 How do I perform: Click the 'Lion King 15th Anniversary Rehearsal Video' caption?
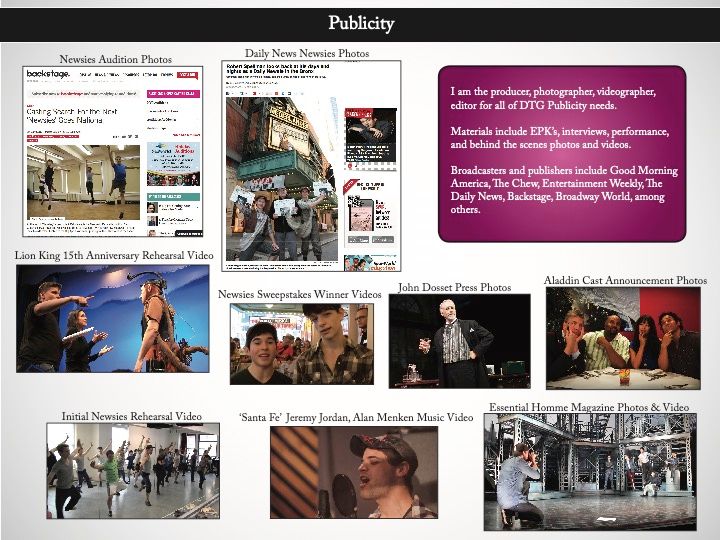(x=114, y=255)
